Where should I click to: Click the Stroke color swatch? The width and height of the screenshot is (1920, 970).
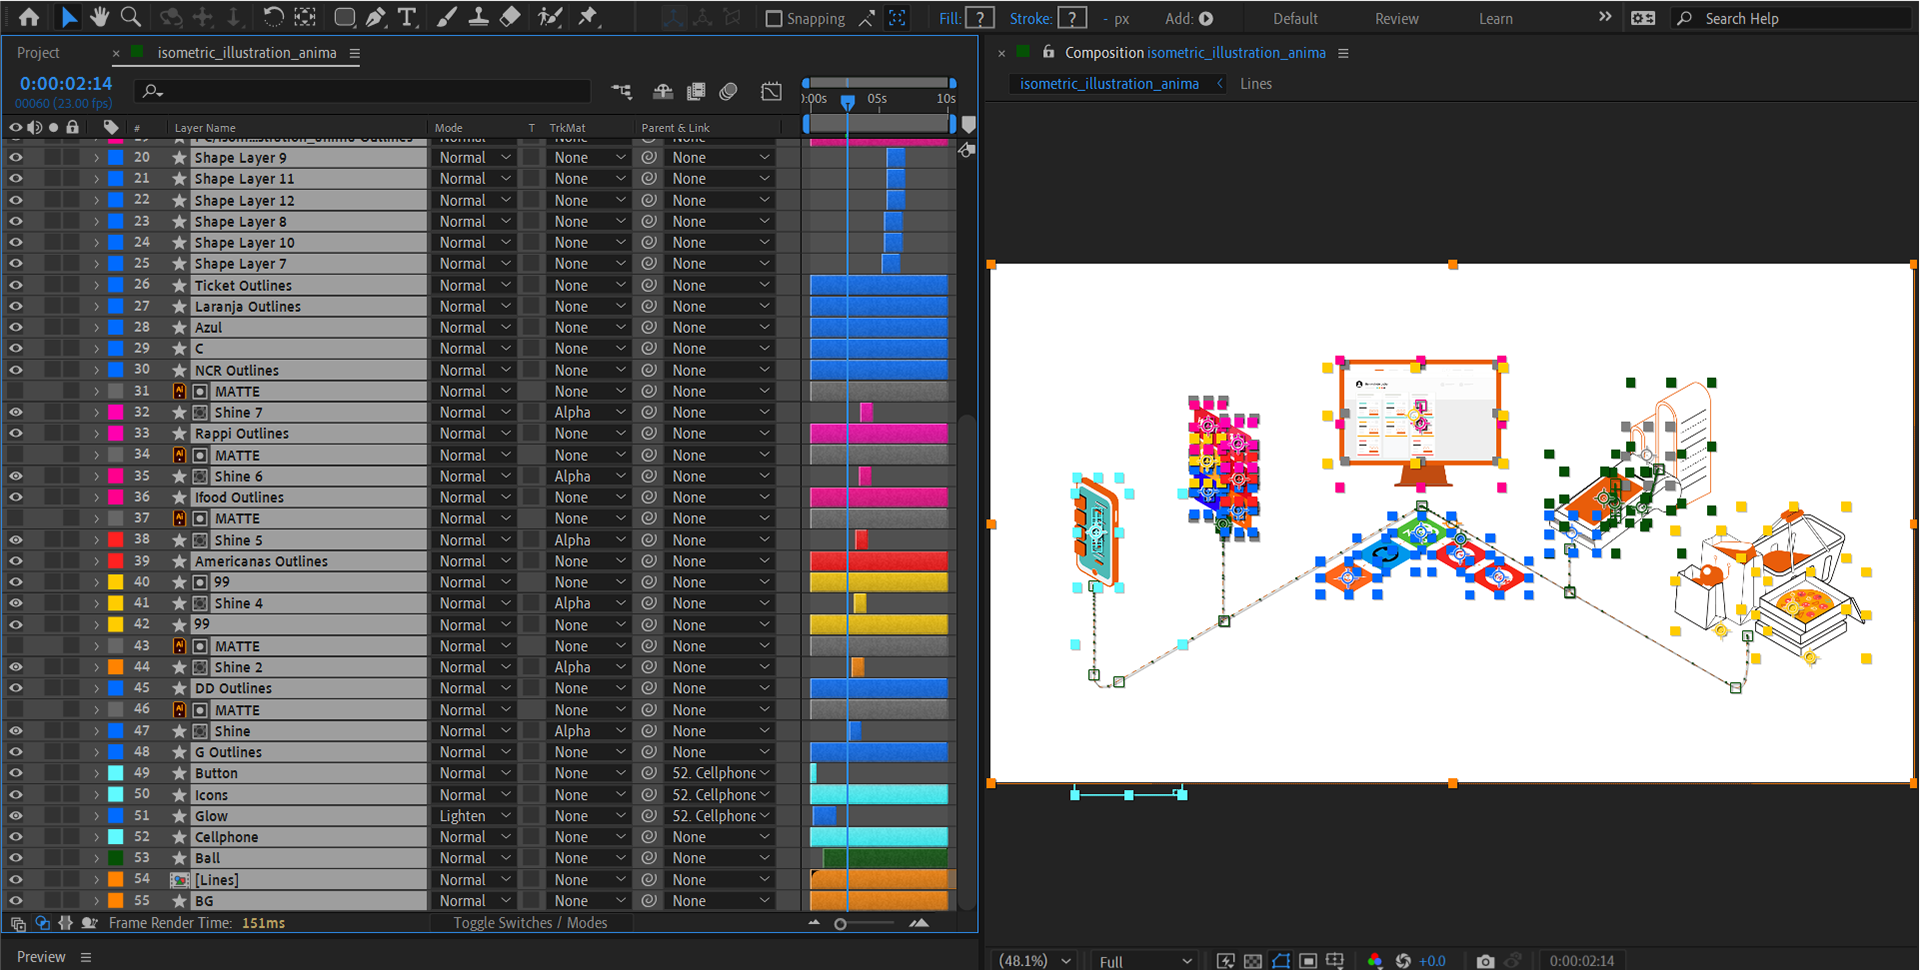pyautogui.click(x=1072, y=18)
